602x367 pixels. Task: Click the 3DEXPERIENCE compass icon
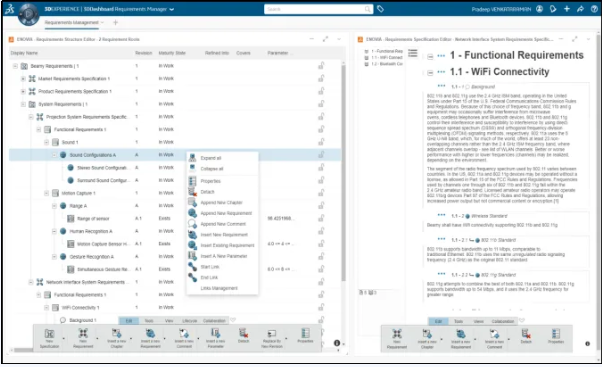(28, 14)
